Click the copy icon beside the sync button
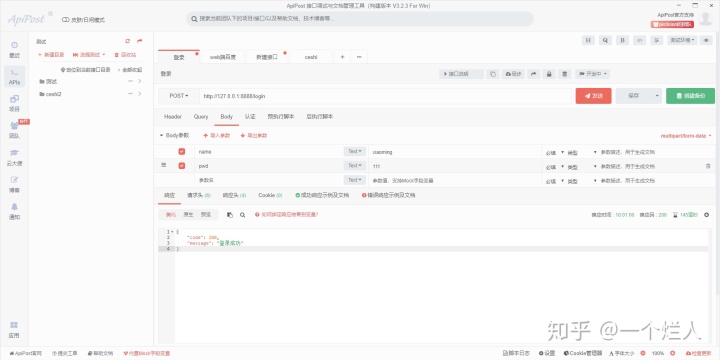This screenshot has height=360, width=720. (493, 74)
